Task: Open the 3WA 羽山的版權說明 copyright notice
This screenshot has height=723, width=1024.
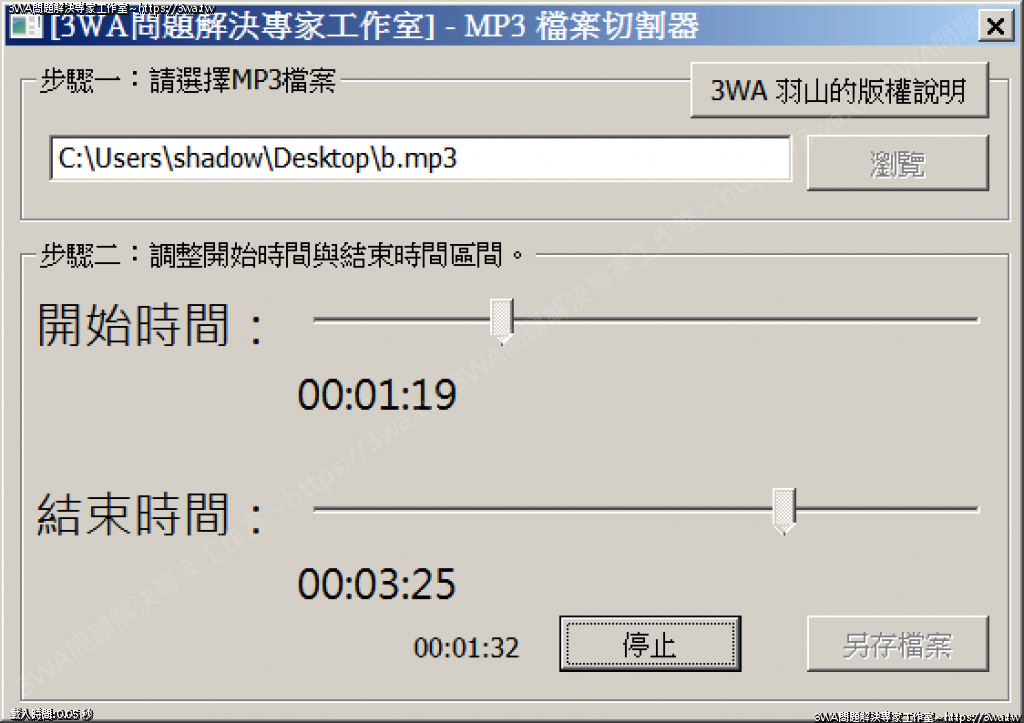Action: click(x=839, y=90)
